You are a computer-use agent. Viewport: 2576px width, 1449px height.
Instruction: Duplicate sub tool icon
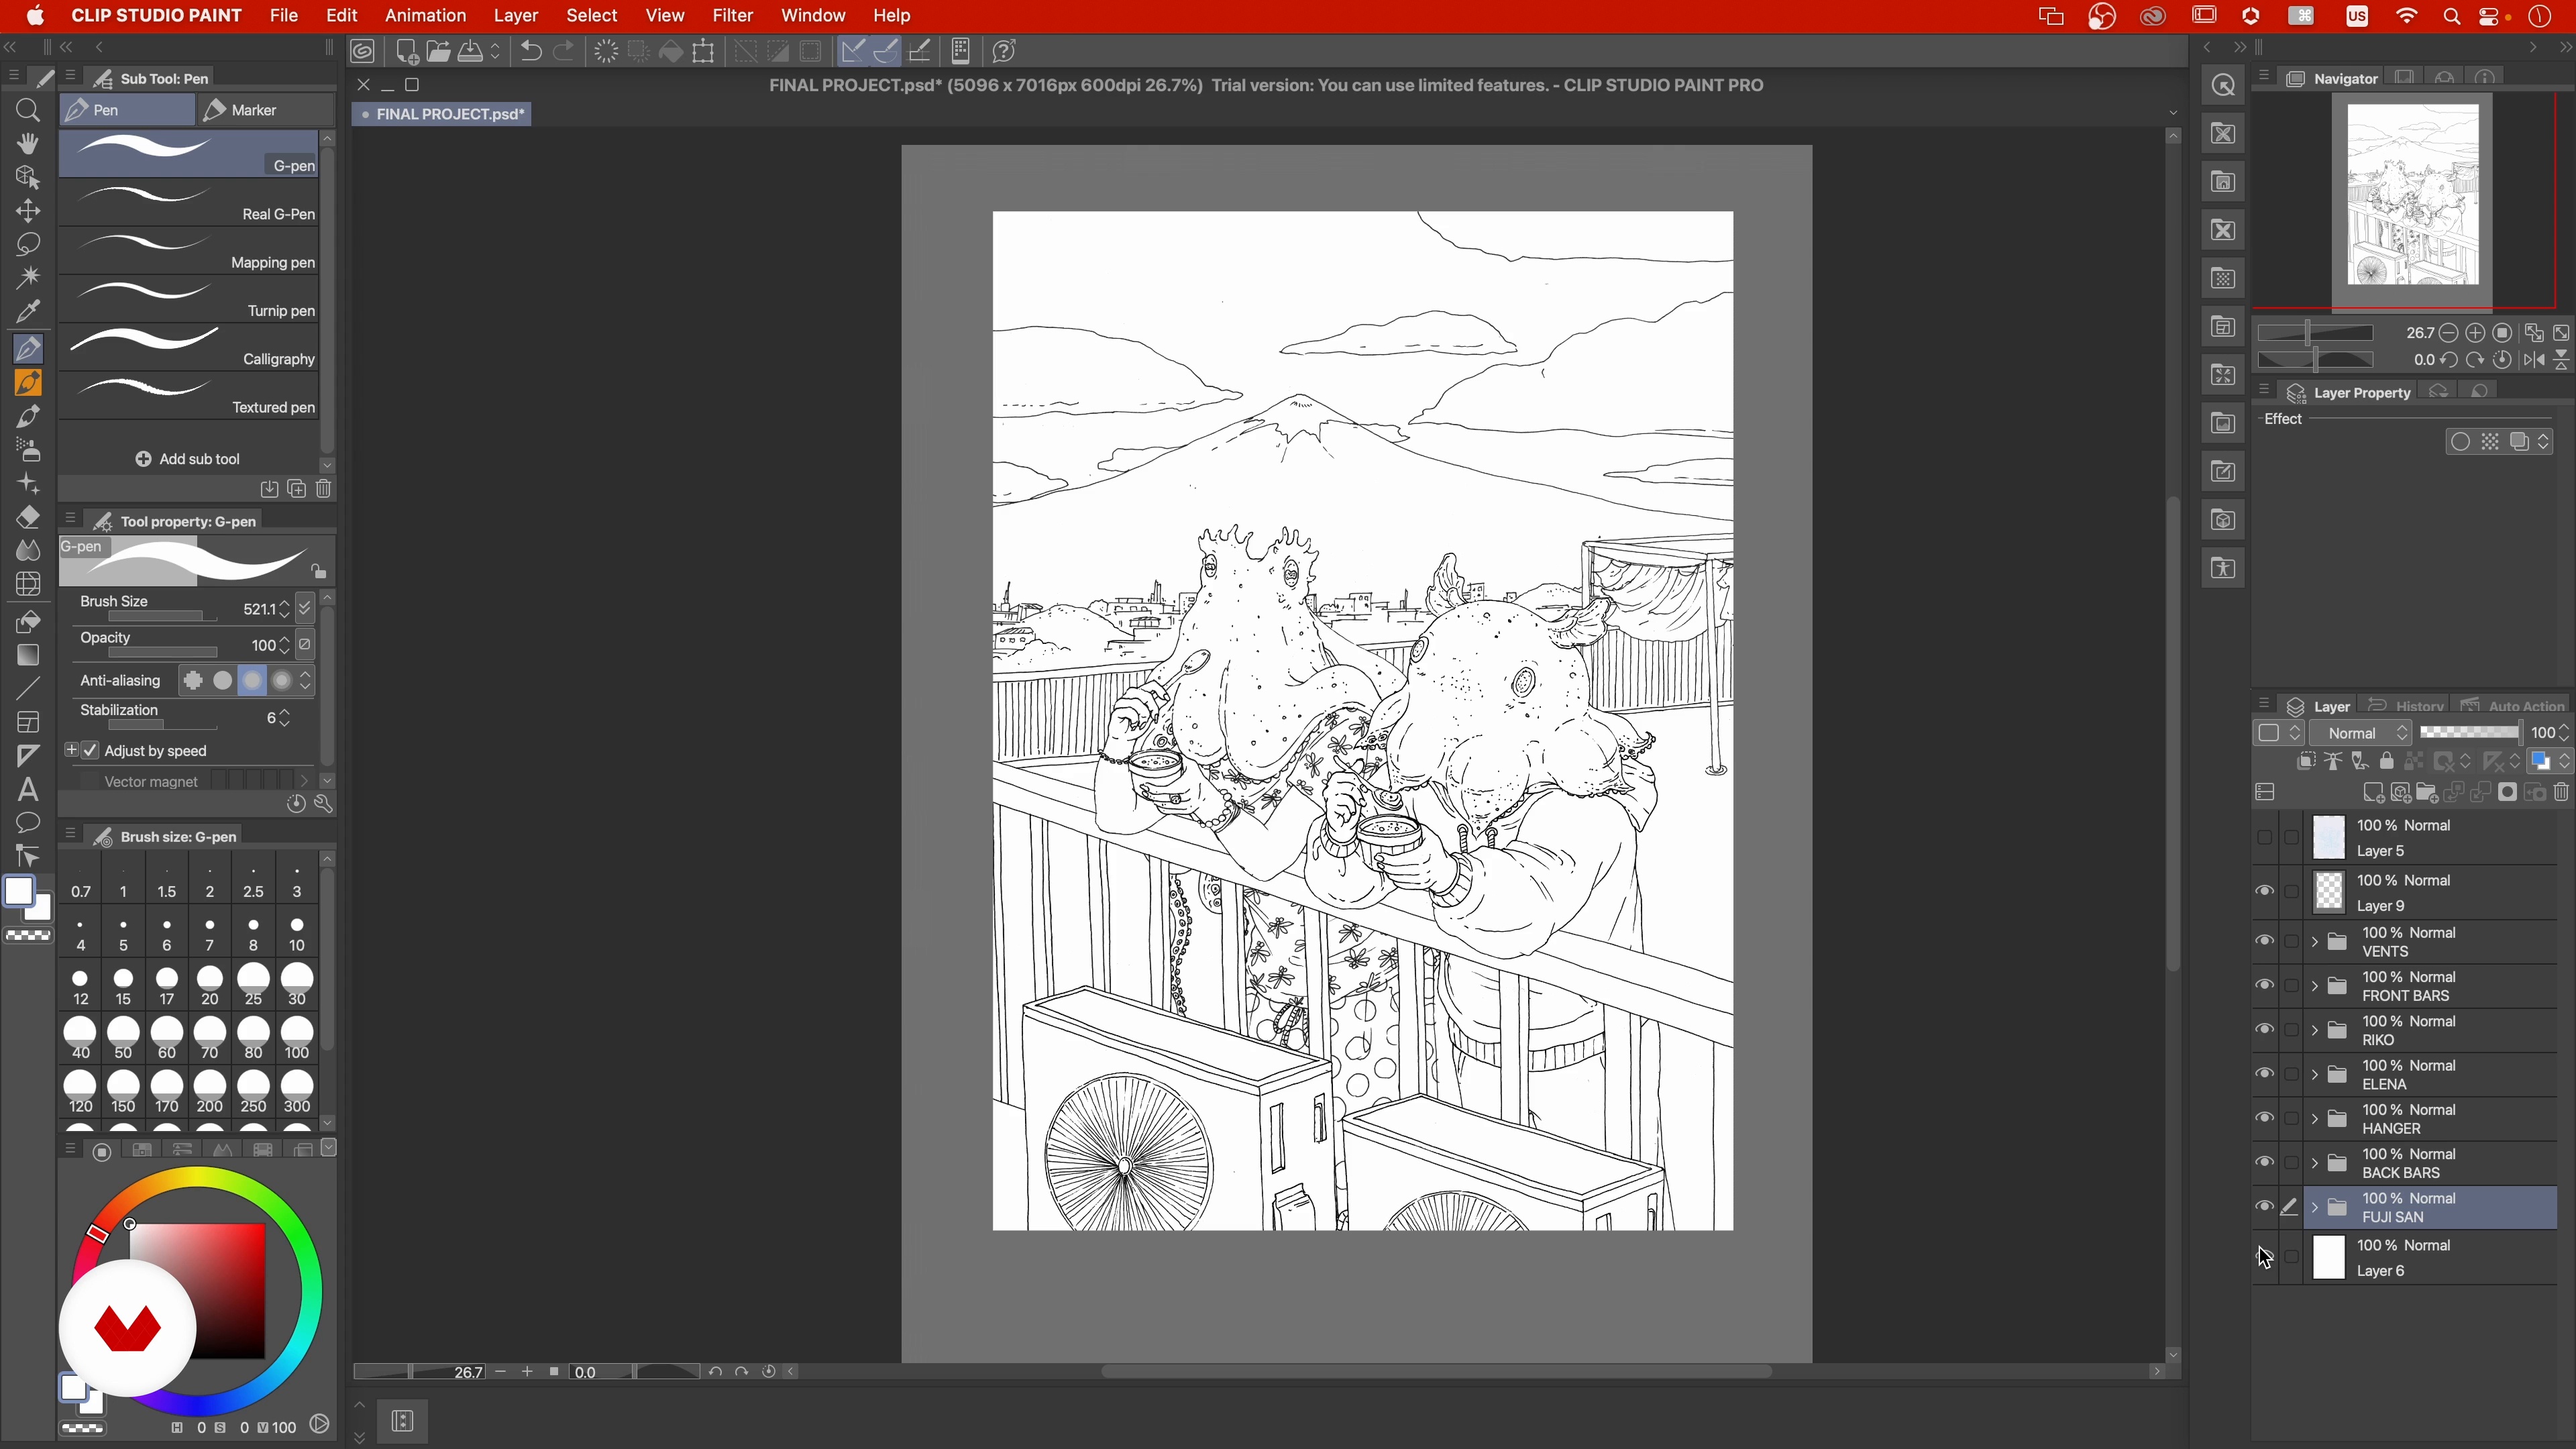(x=296, y=489)
